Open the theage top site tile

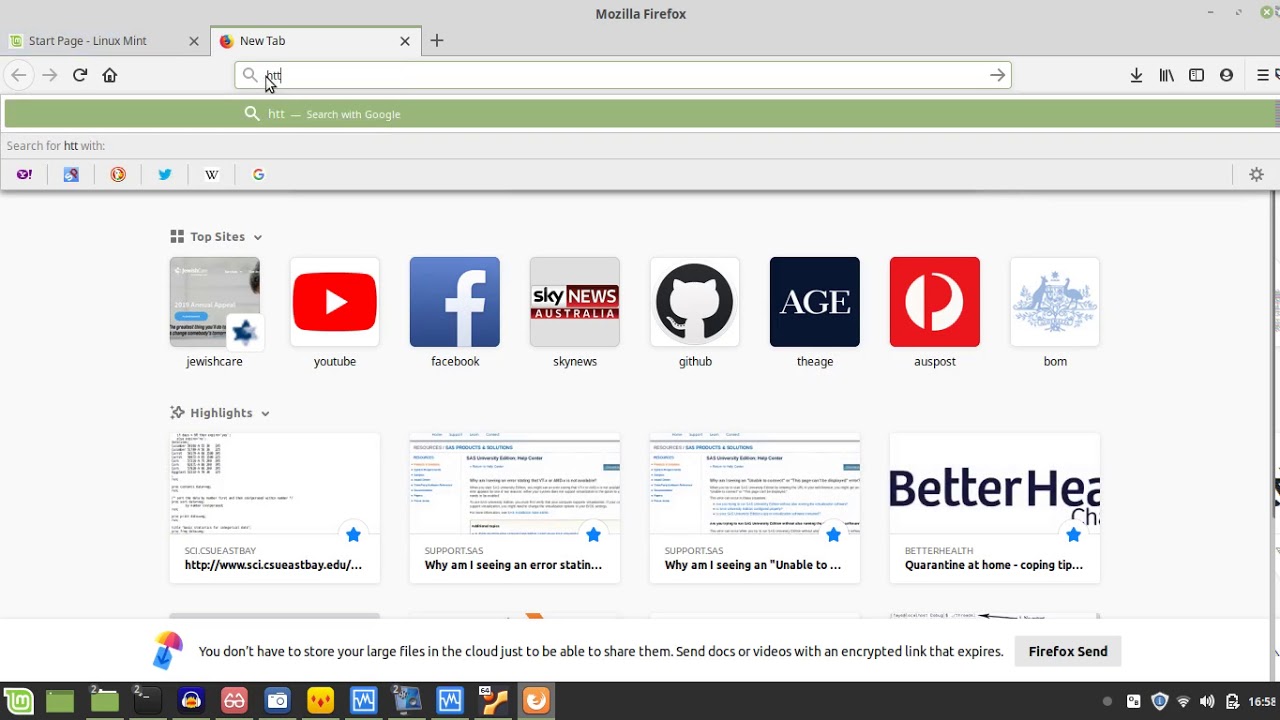tap(815, 313)
